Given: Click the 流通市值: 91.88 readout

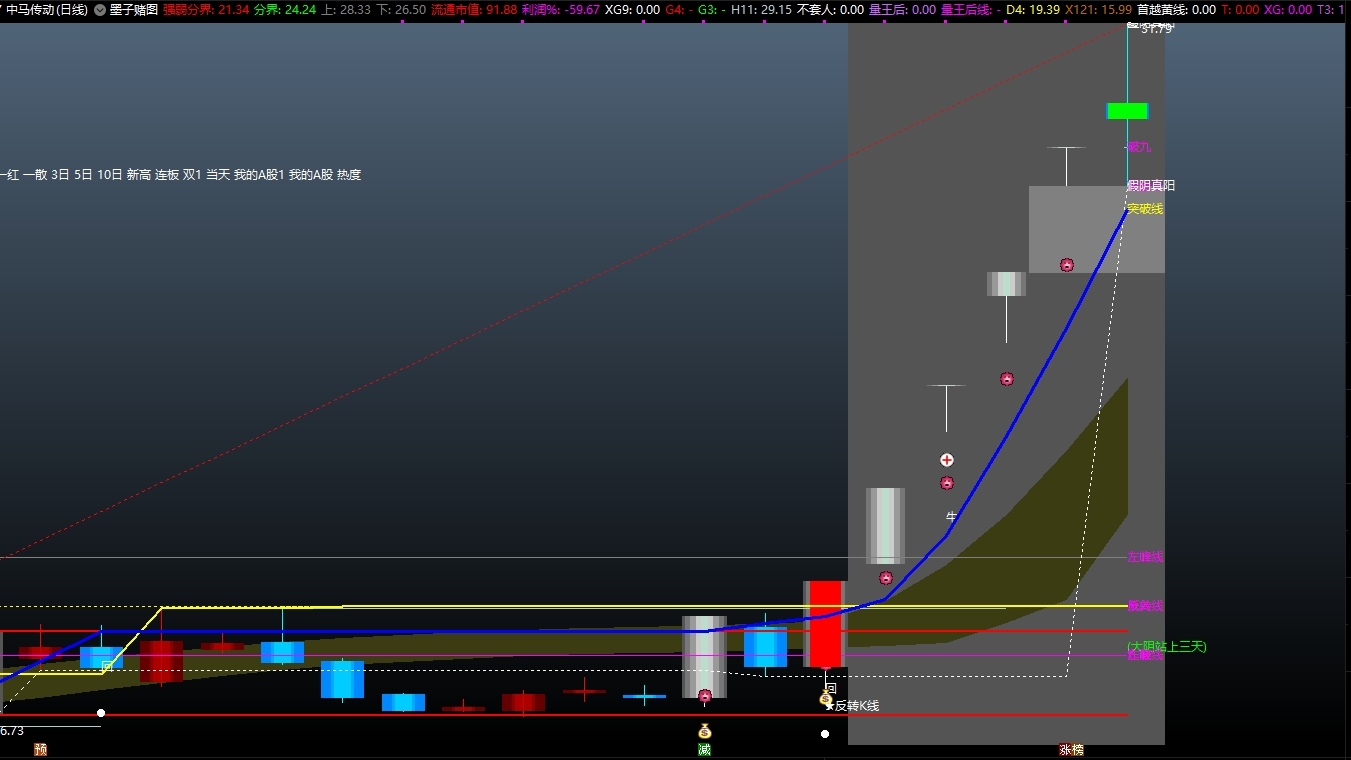Looking at the screenshot, I should (x=474, y=10).
